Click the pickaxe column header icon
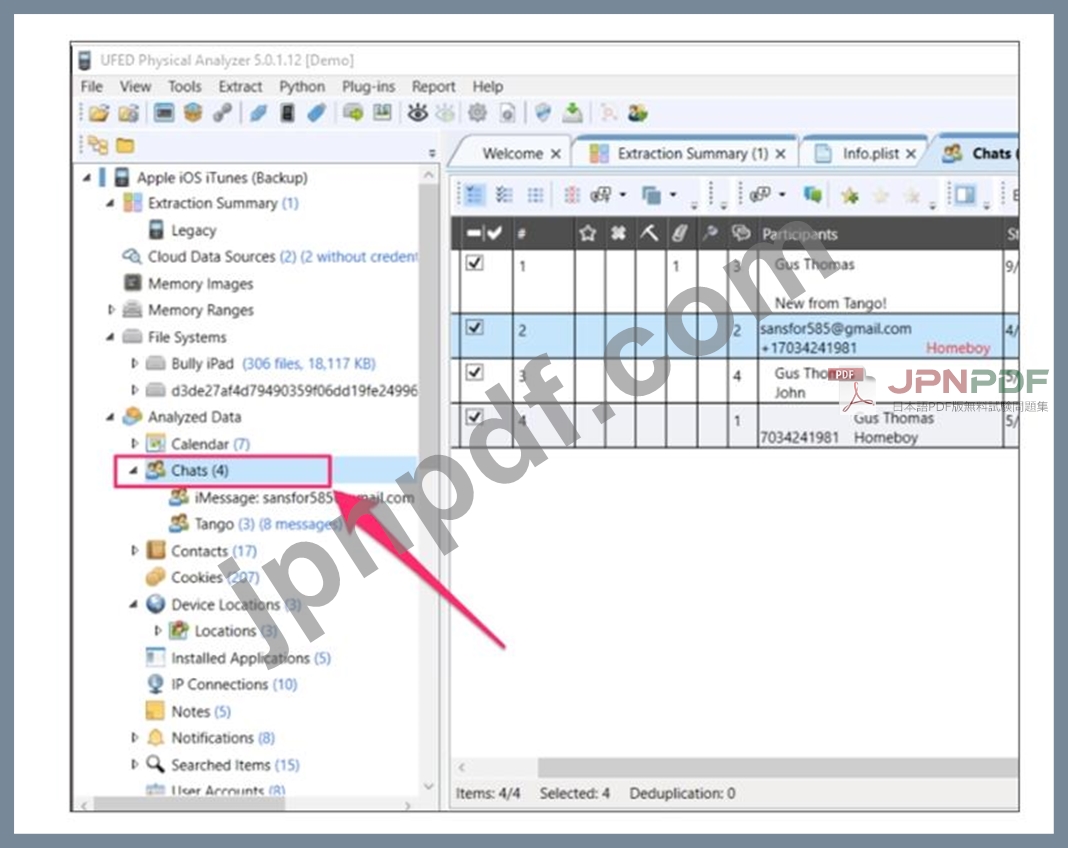Viewport: 1068px width, 848px height. pos(648,234)
